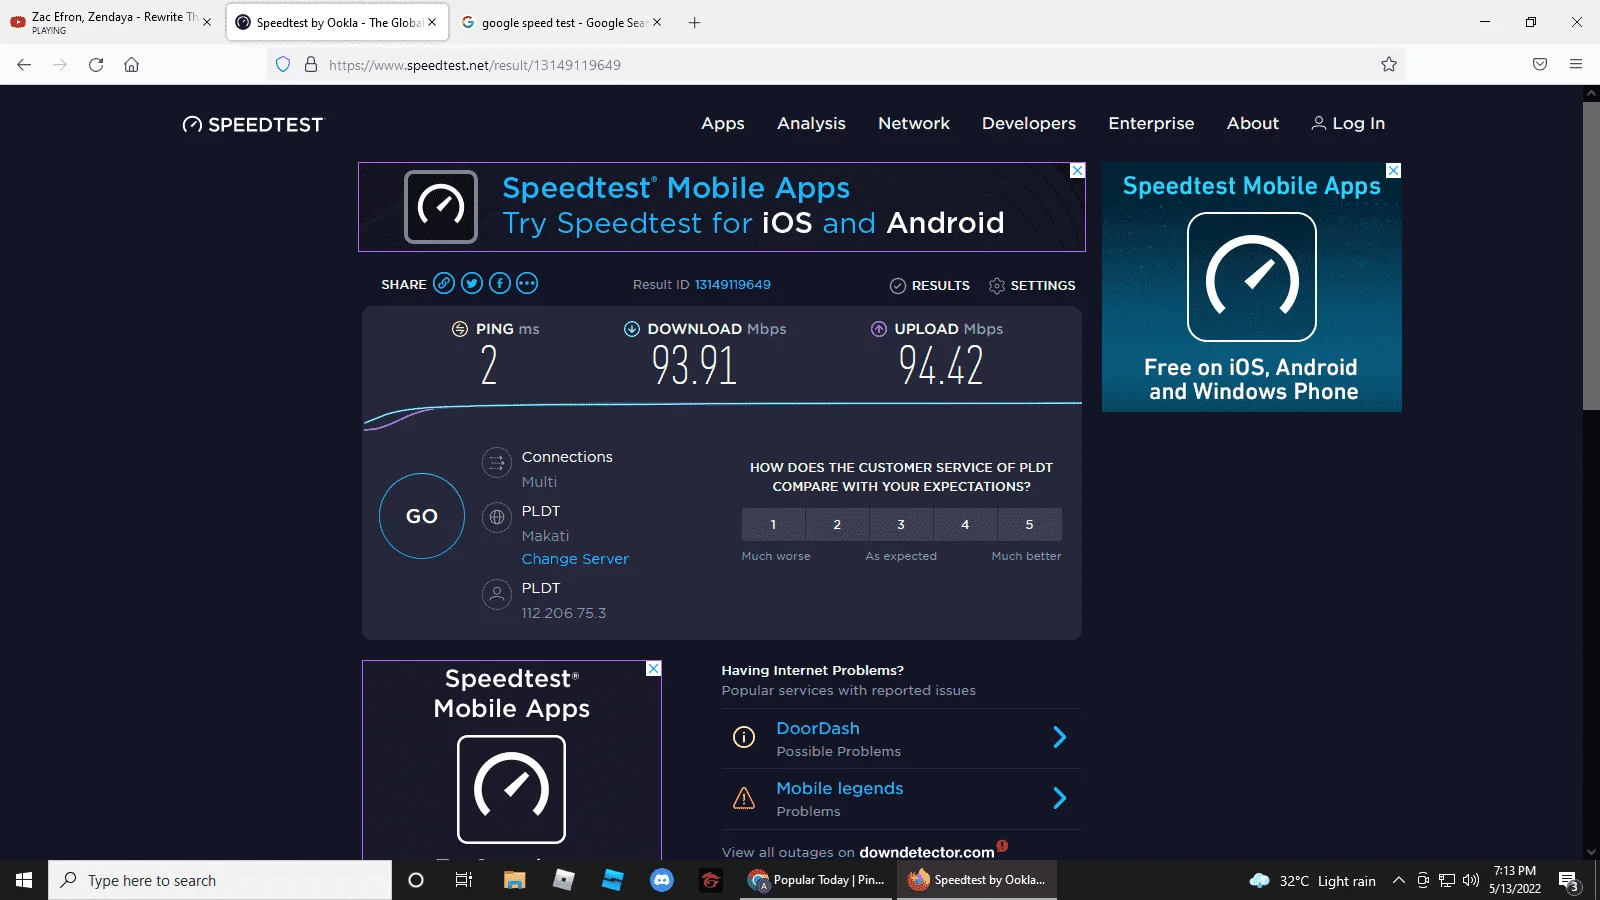The height and width of the screenshot is (900, 1600).
Task: Expand Mobile legends problems chevron
Action: click(1060, 798)
